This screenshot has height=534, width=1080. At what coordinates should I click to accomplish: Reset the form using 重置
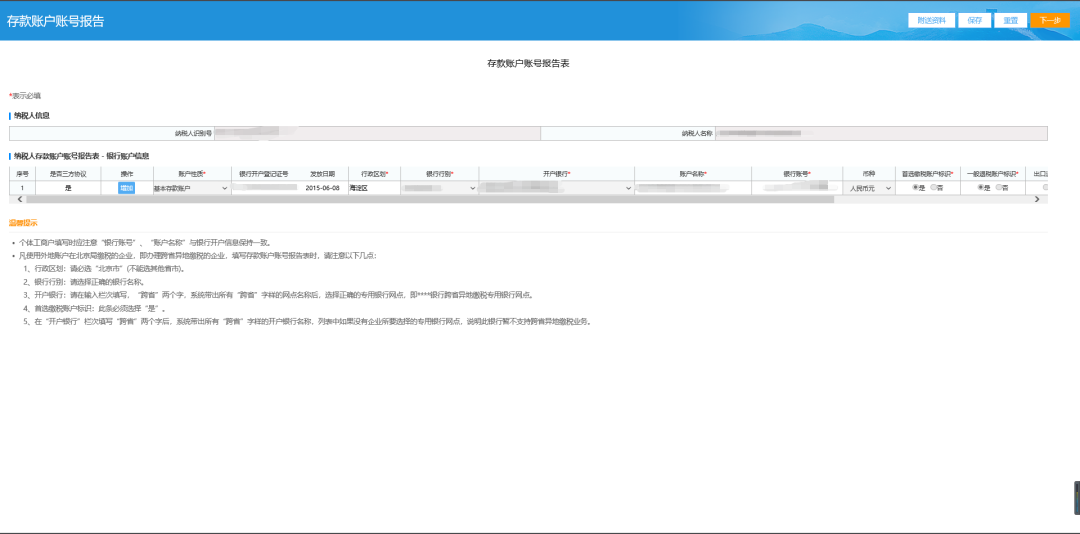coord(1010,21)
